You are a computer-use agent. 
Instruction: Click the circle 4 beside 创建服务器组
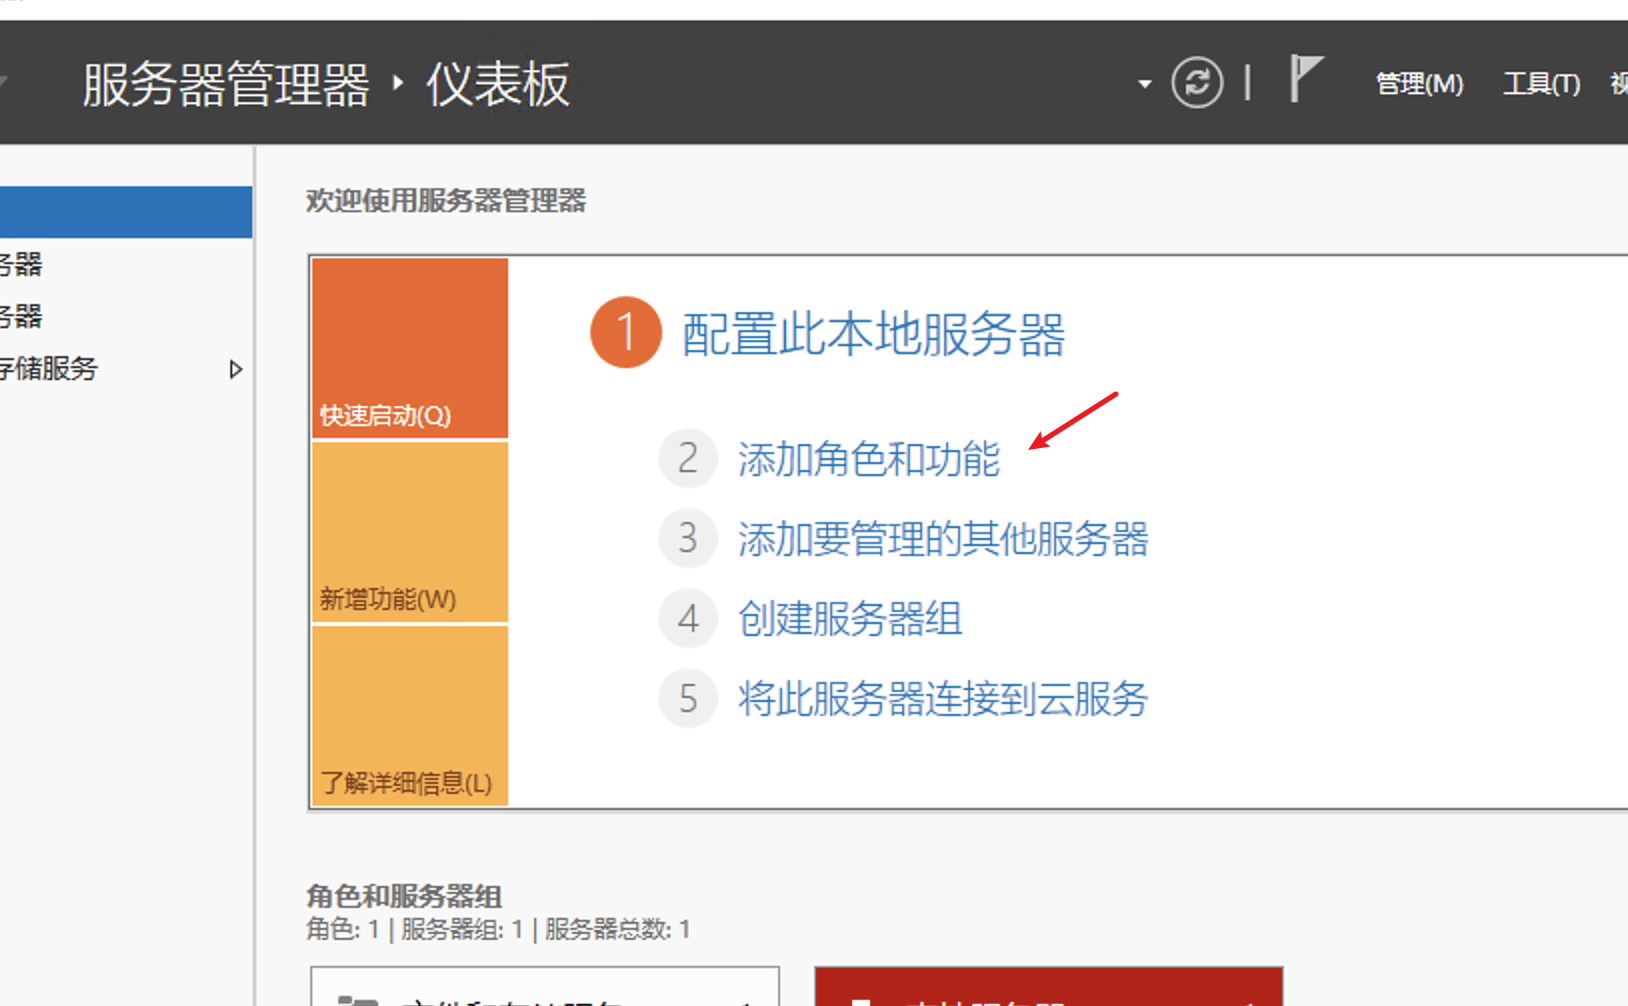688,618
